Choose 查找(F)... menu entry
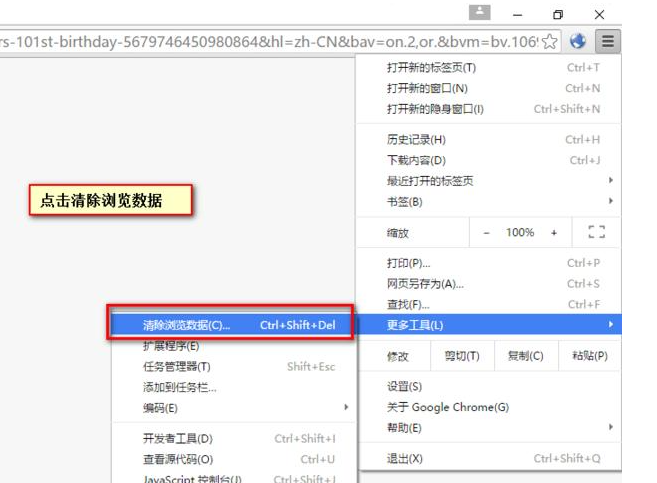The image size is (657, 483). click(489, 305)
